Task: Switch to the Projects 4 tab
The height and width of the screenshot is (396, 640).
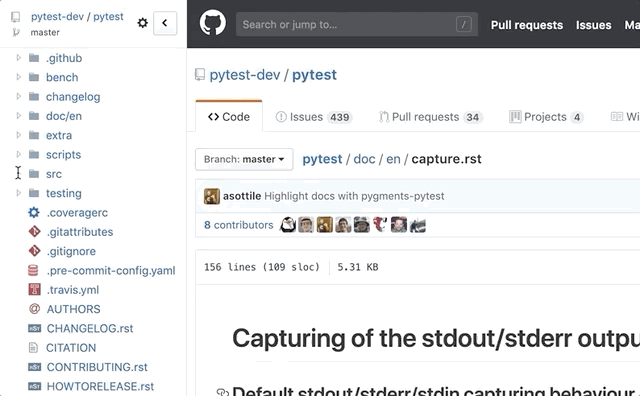Action: (x=546, y=117)
